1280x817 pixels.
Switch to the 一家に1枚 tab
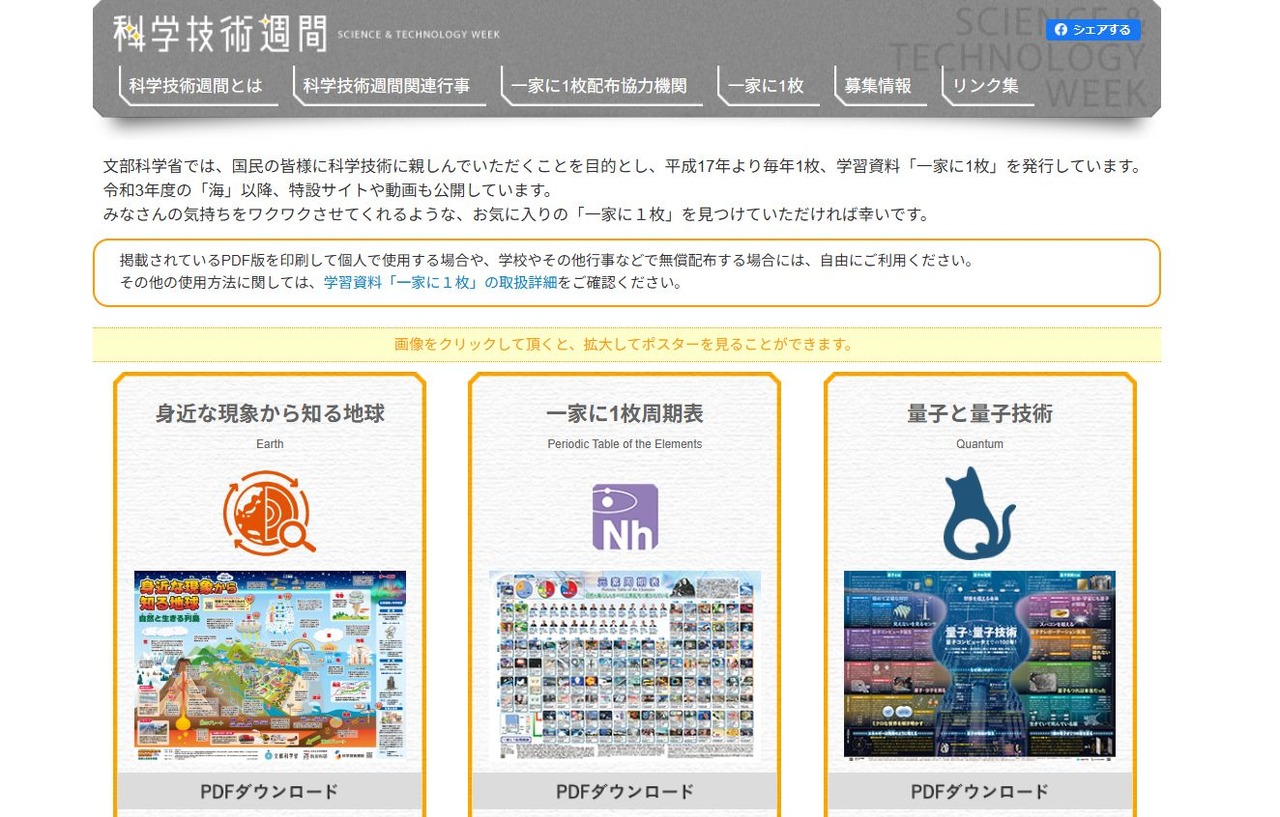click(x=766, y=86)
